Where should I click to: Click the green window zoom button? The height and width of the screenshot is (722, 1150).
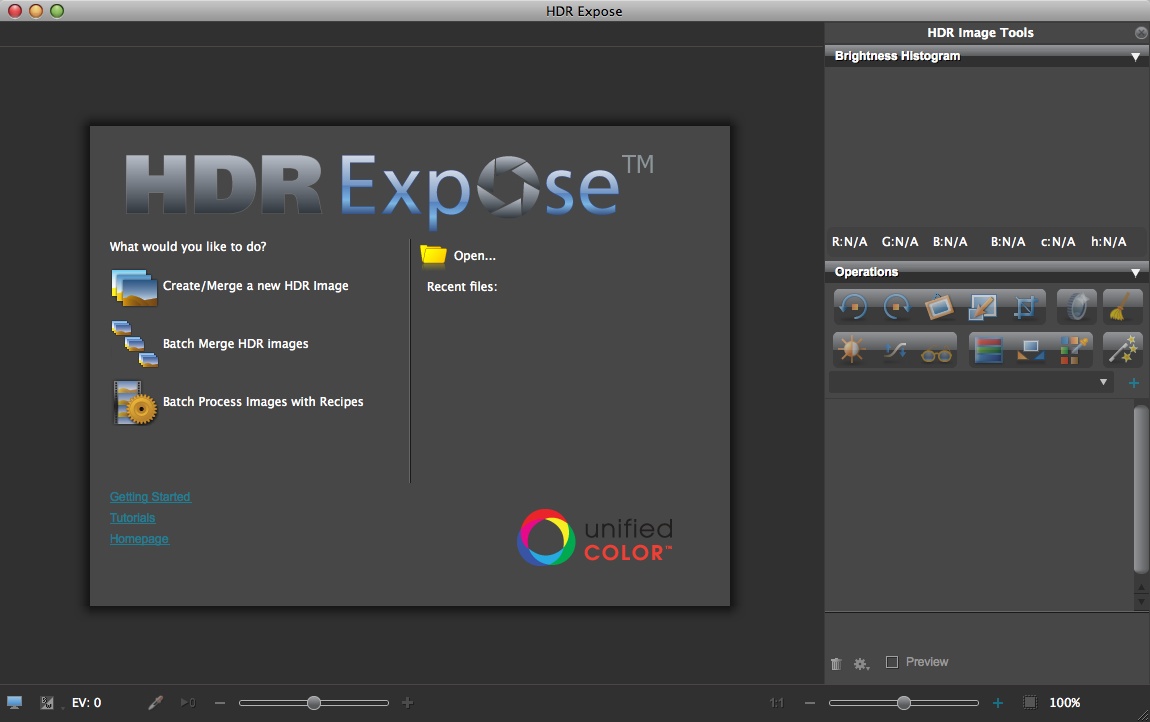pos(56,10)
